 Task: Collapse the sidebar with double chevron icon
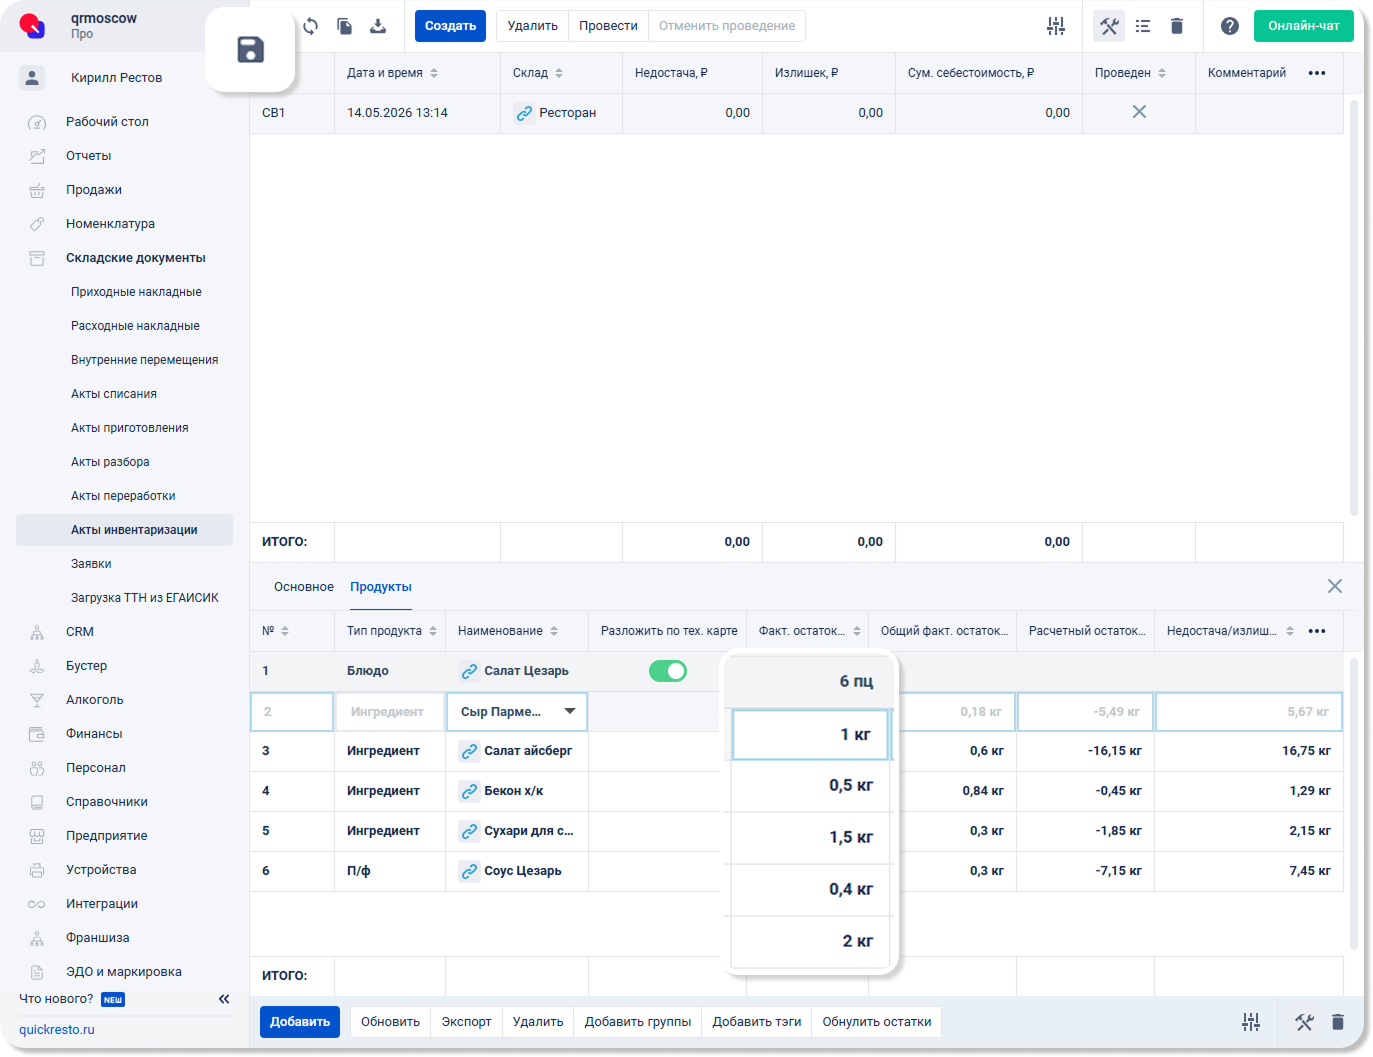coord(224,999)
